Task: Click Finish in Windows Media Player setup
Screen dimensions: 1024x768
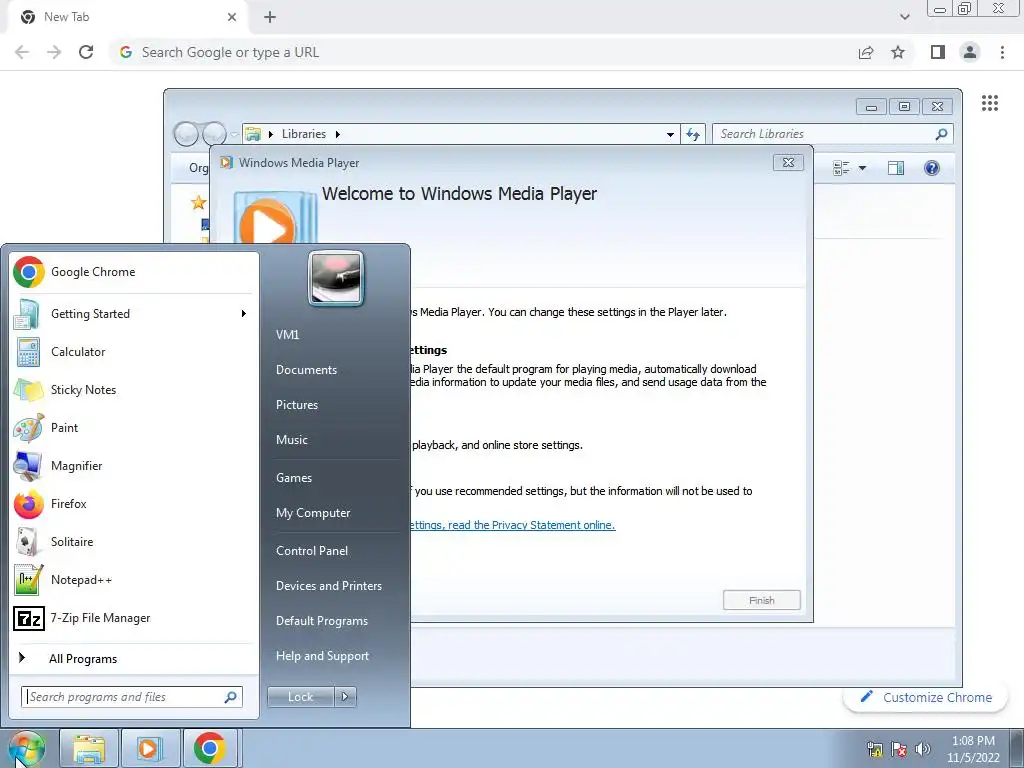Action: point(761,600)
